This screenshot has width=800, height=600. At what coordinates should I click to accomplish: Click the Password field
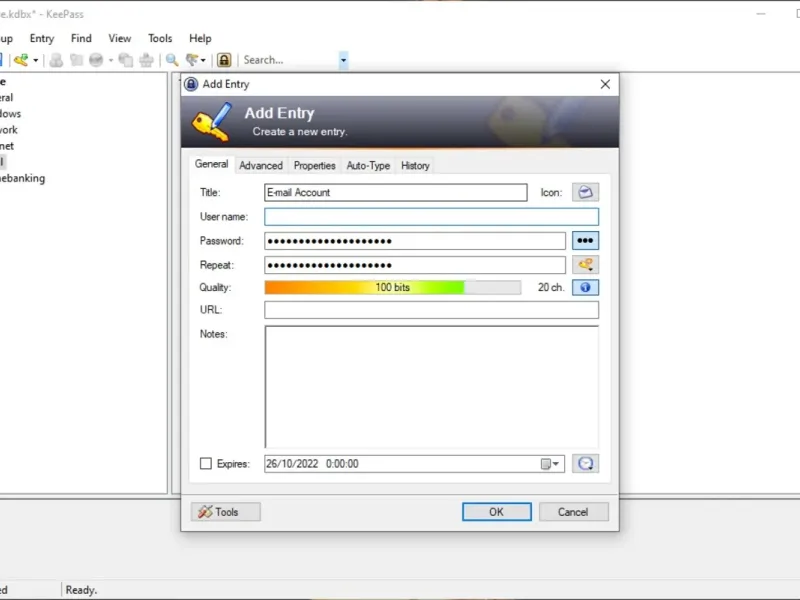tap(415, 241)
